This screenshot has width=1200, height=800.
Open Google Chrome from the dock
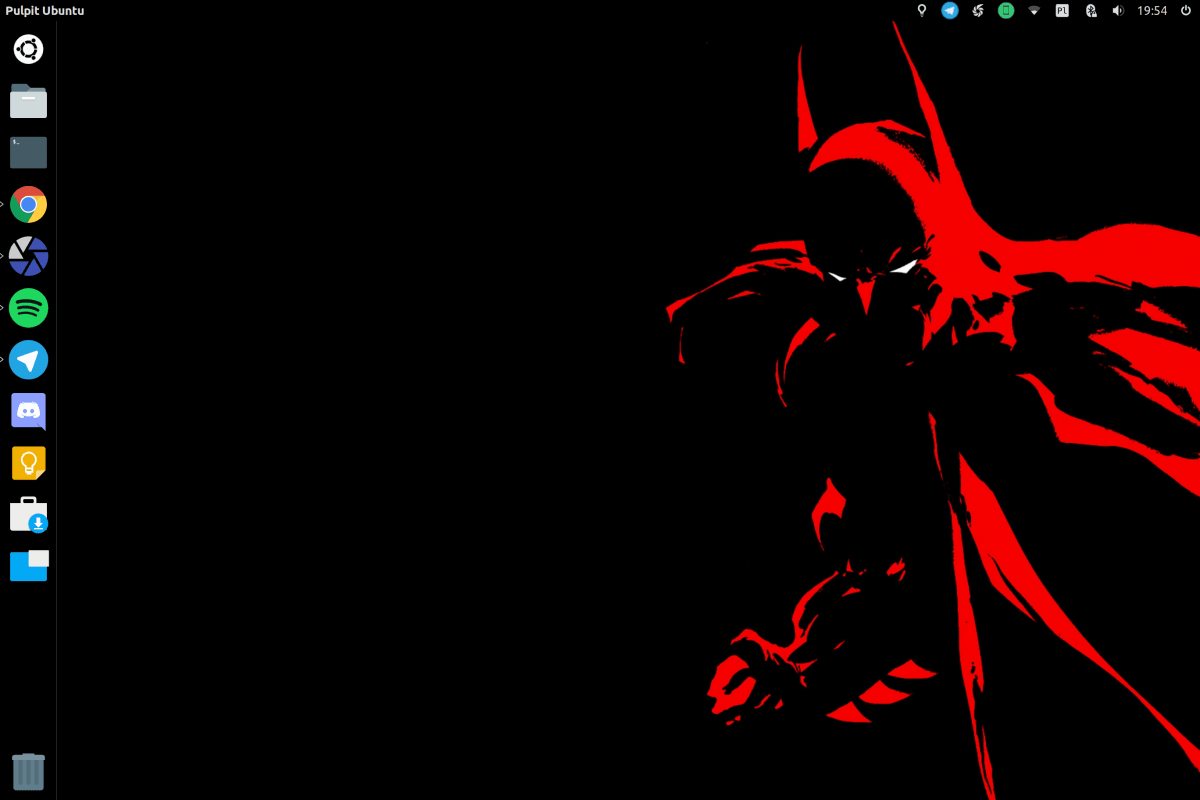pyautogui.click(x=28, y=205)
